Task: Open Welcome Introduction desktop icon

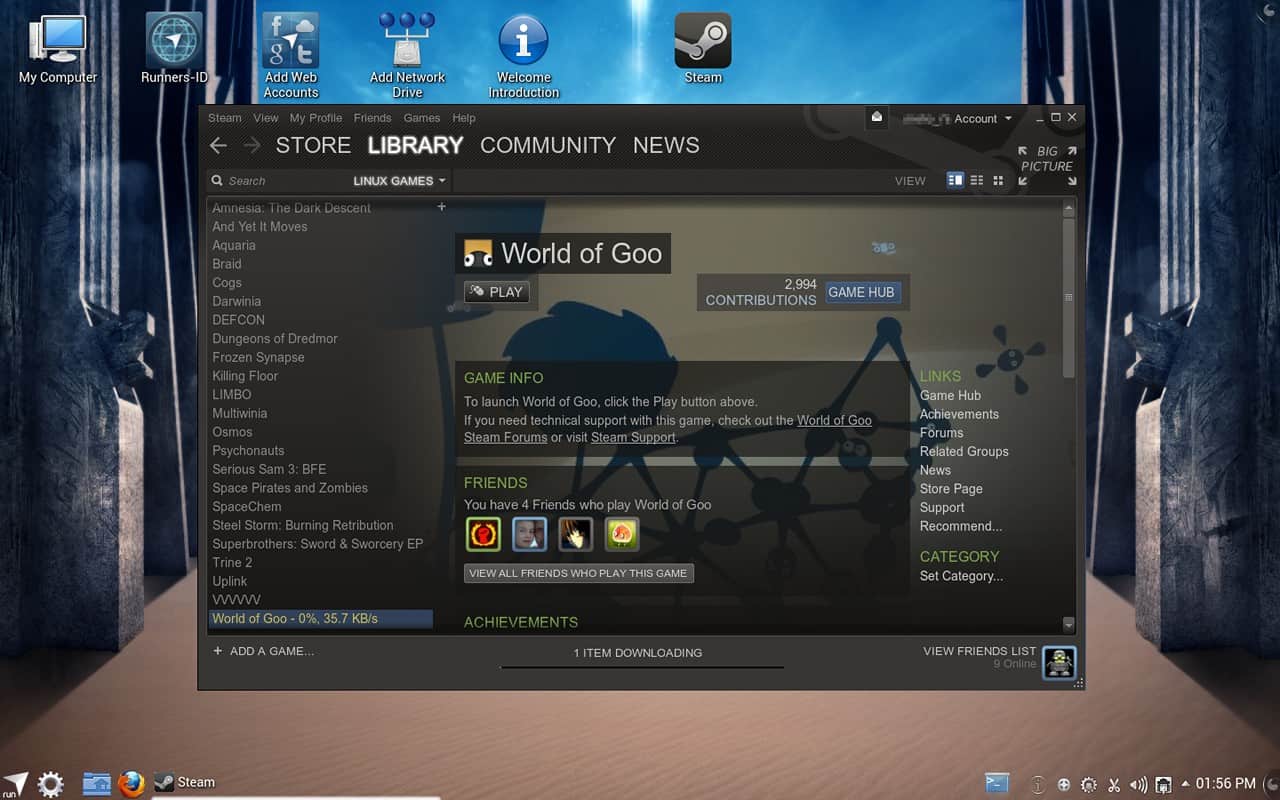Action: click(x=524, y=56)
